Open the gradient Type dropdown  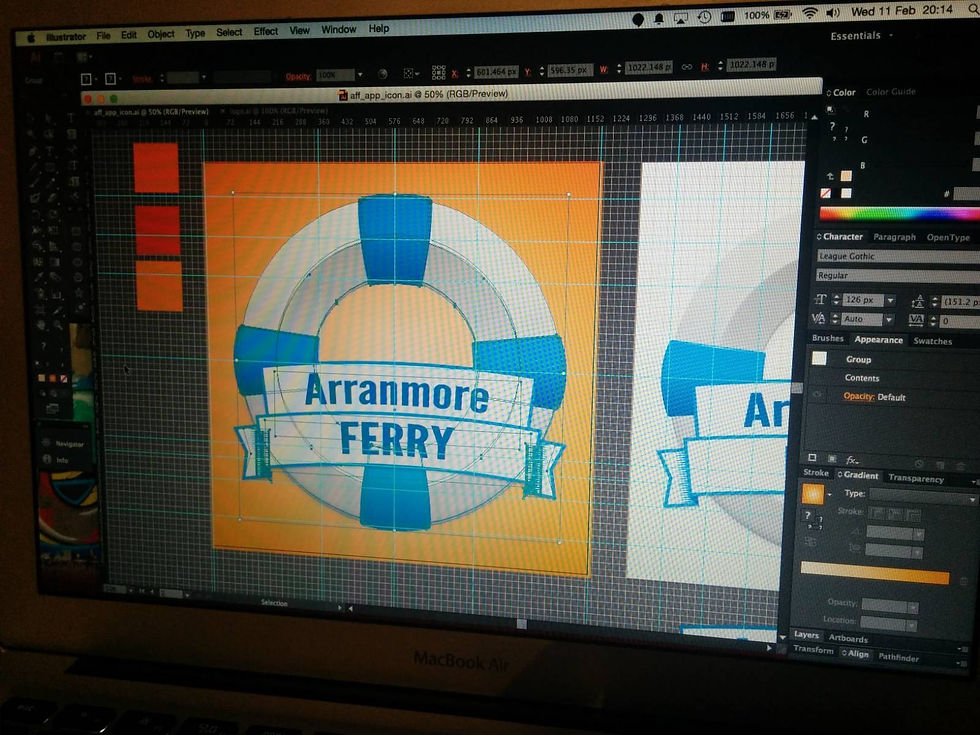click(922, 496)
